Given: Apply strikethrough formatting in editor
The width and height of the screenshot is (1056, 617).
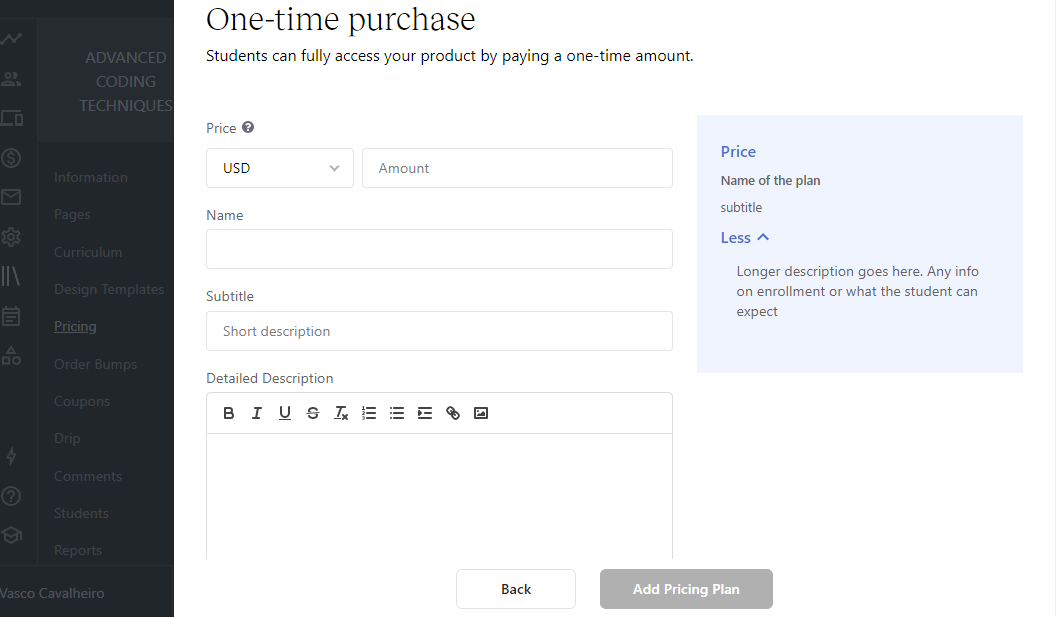Looking at the screenshot, I should tap(312, 413).
